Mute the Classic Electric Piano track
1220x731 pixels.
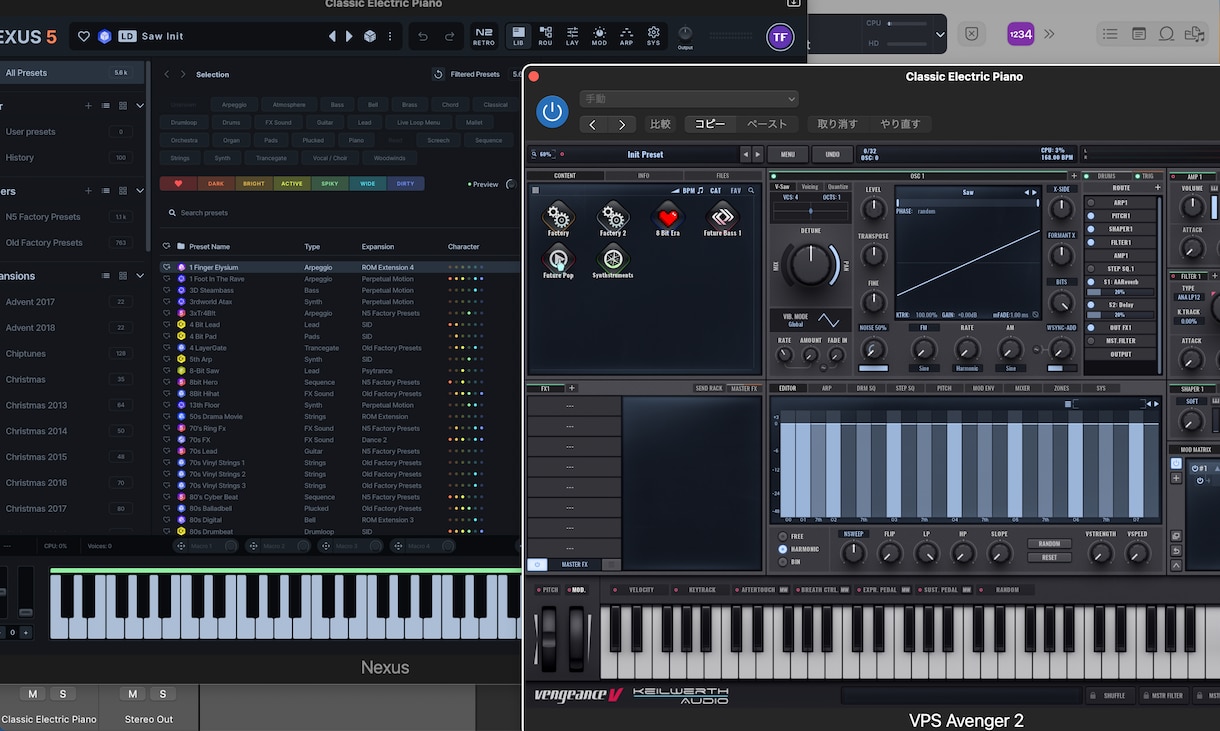pyautogui.click(x=33, y=694)
